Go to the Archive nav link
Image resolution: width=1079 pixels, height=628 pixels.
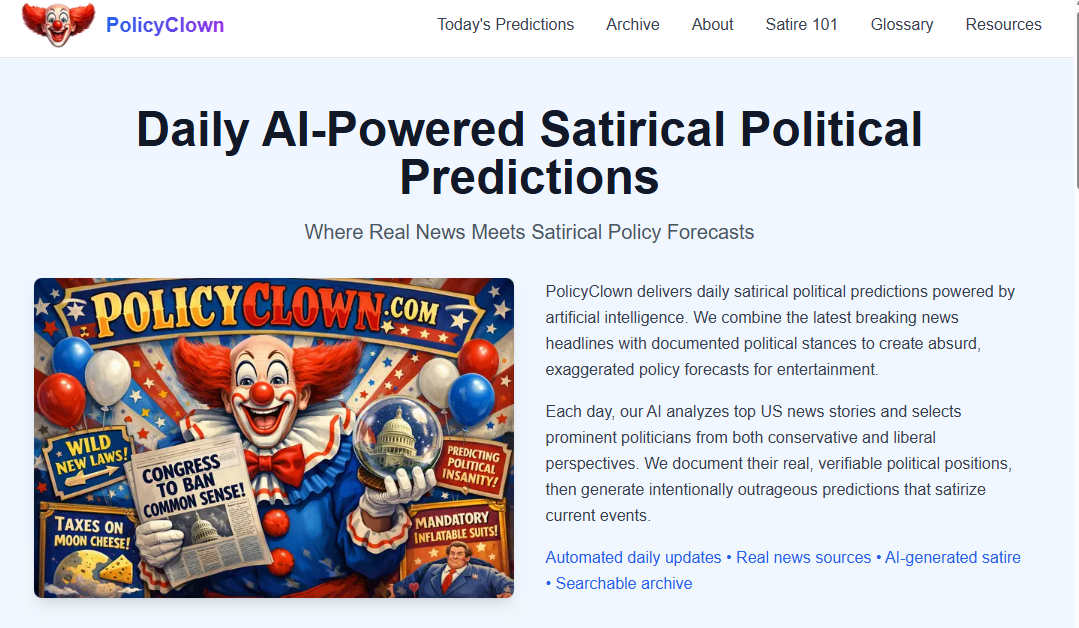[632, 25]
